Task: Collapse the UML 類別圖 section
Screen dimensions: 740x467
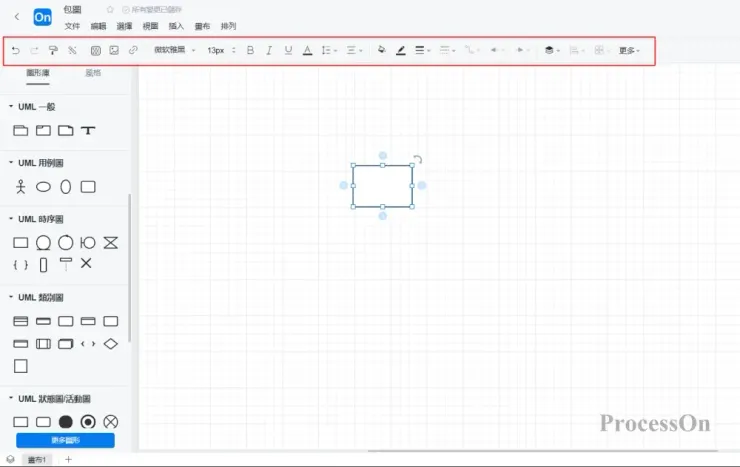Action: tap(11, 297)
